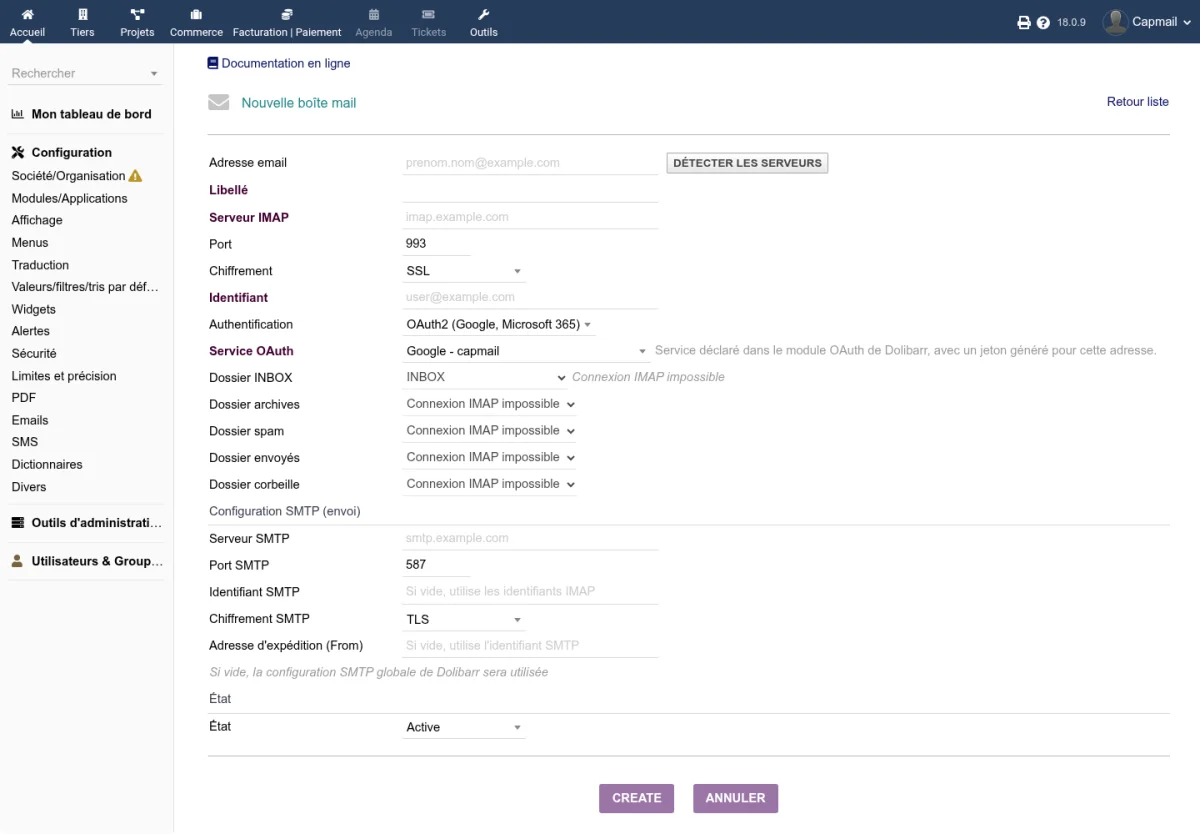
Task: Click the book icon beside Documentation en ligne
Action: tap(213, 63)
